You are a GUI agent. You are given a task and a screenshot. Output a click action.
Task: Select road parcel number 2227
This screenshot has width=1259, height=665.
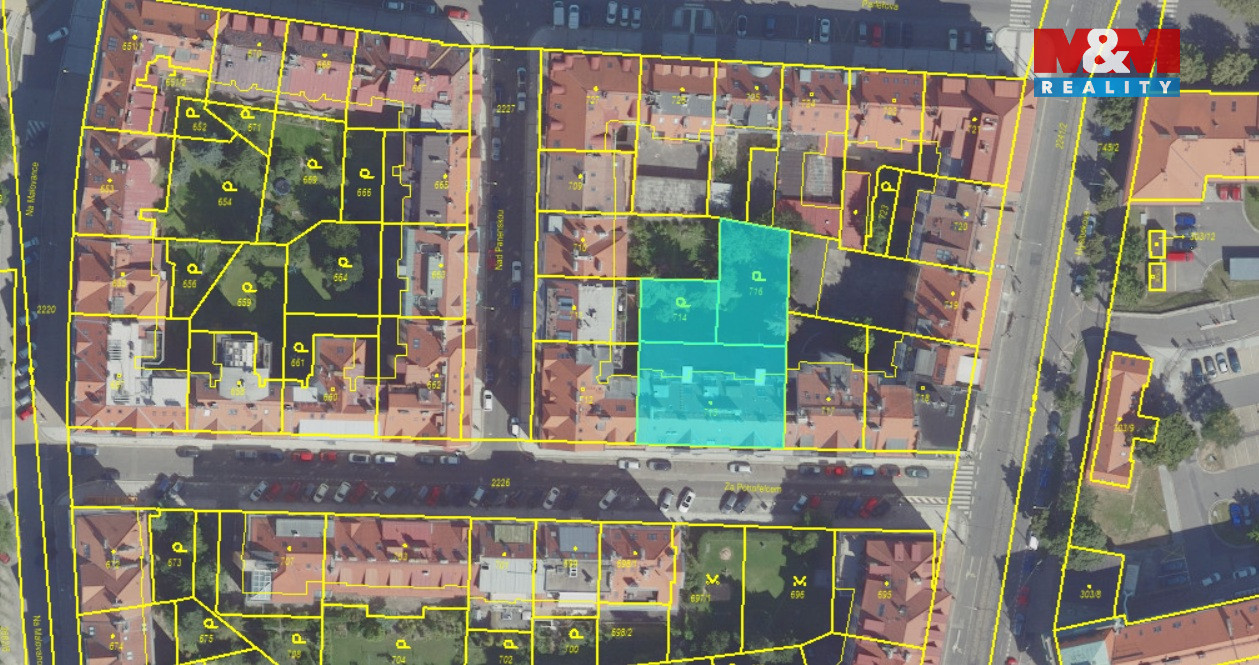click(x=507, y=109)
